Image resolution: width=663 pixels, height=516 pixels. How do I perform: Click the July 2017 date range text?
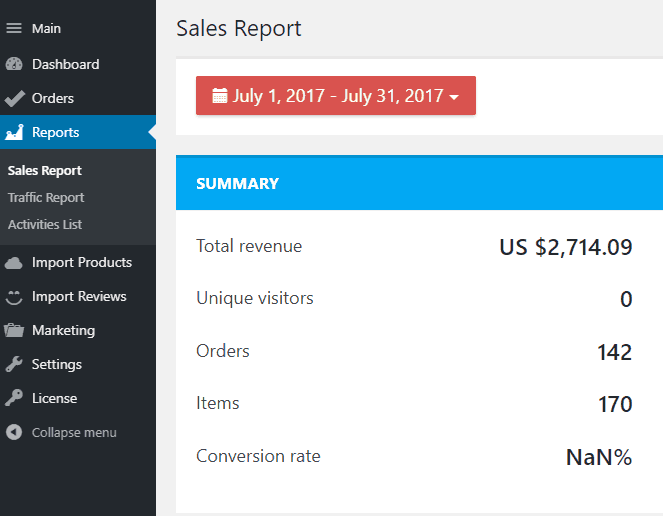[338, 96]
